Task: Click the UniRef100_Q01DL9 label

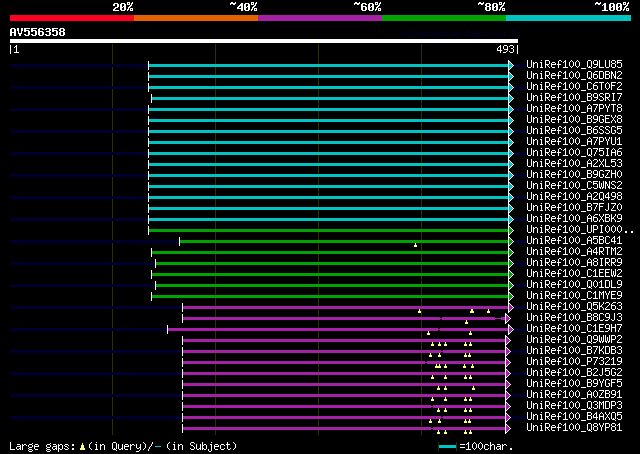Action: coord(574,285)
